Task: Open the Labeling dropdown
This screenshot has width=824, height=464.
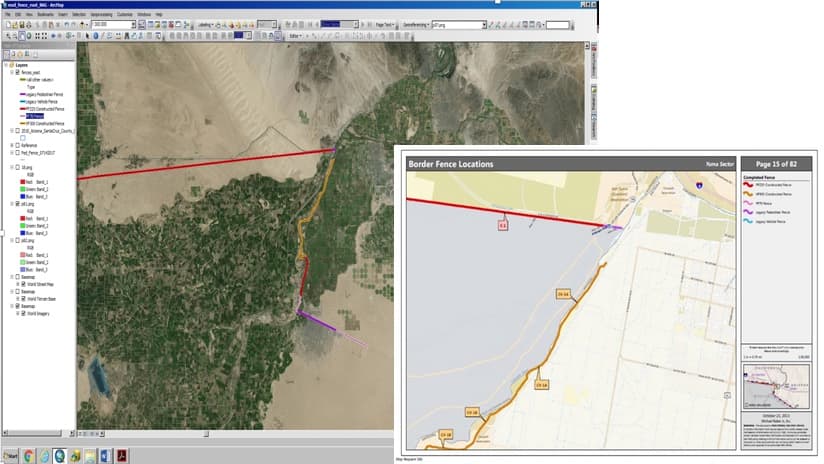Action: point(206,25)
